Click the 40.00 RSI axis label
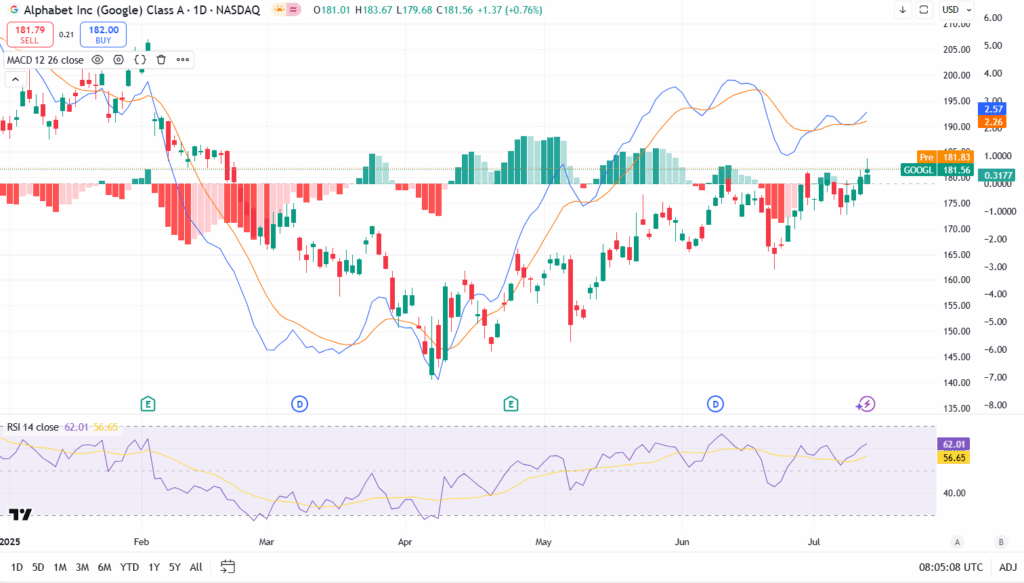This screenshot has height=583, width=1024. (x=954, y=493)
